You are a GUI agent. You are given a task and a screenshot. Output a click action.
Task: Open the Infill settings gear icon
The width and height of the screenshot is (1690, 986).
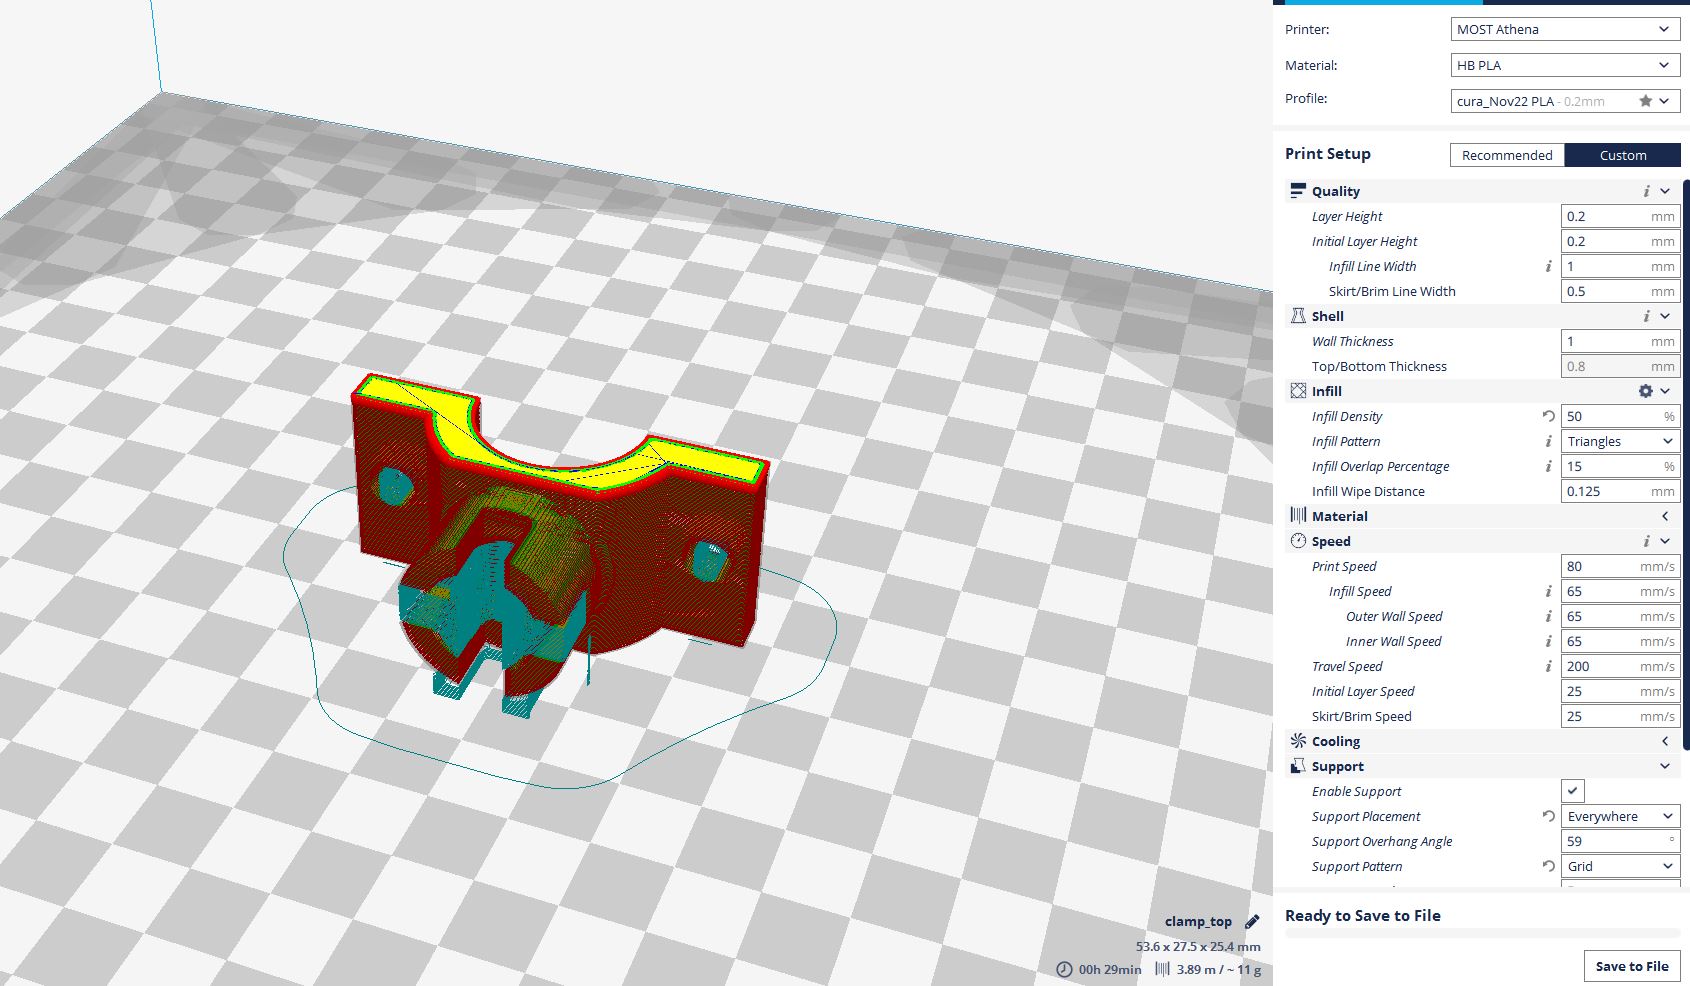1645,391
